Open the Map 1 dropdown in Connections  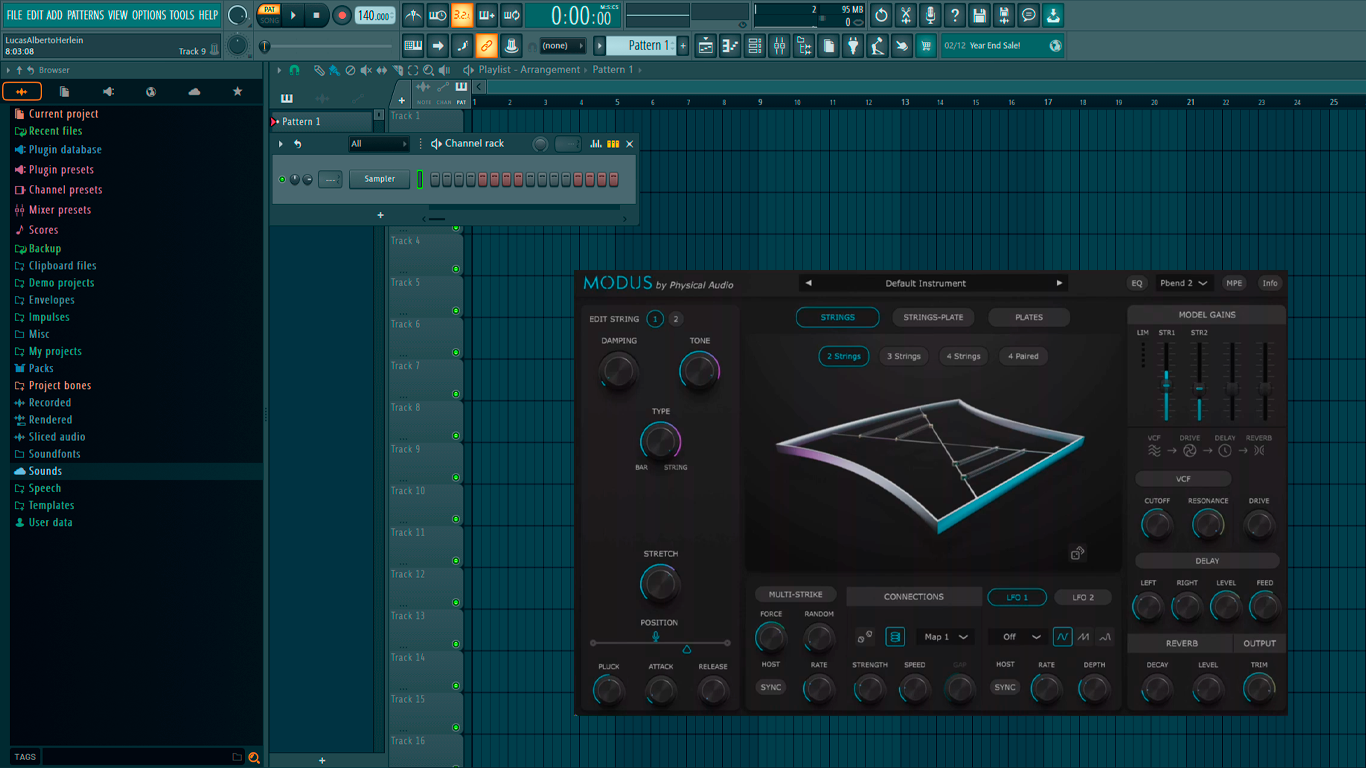(946, 637)
